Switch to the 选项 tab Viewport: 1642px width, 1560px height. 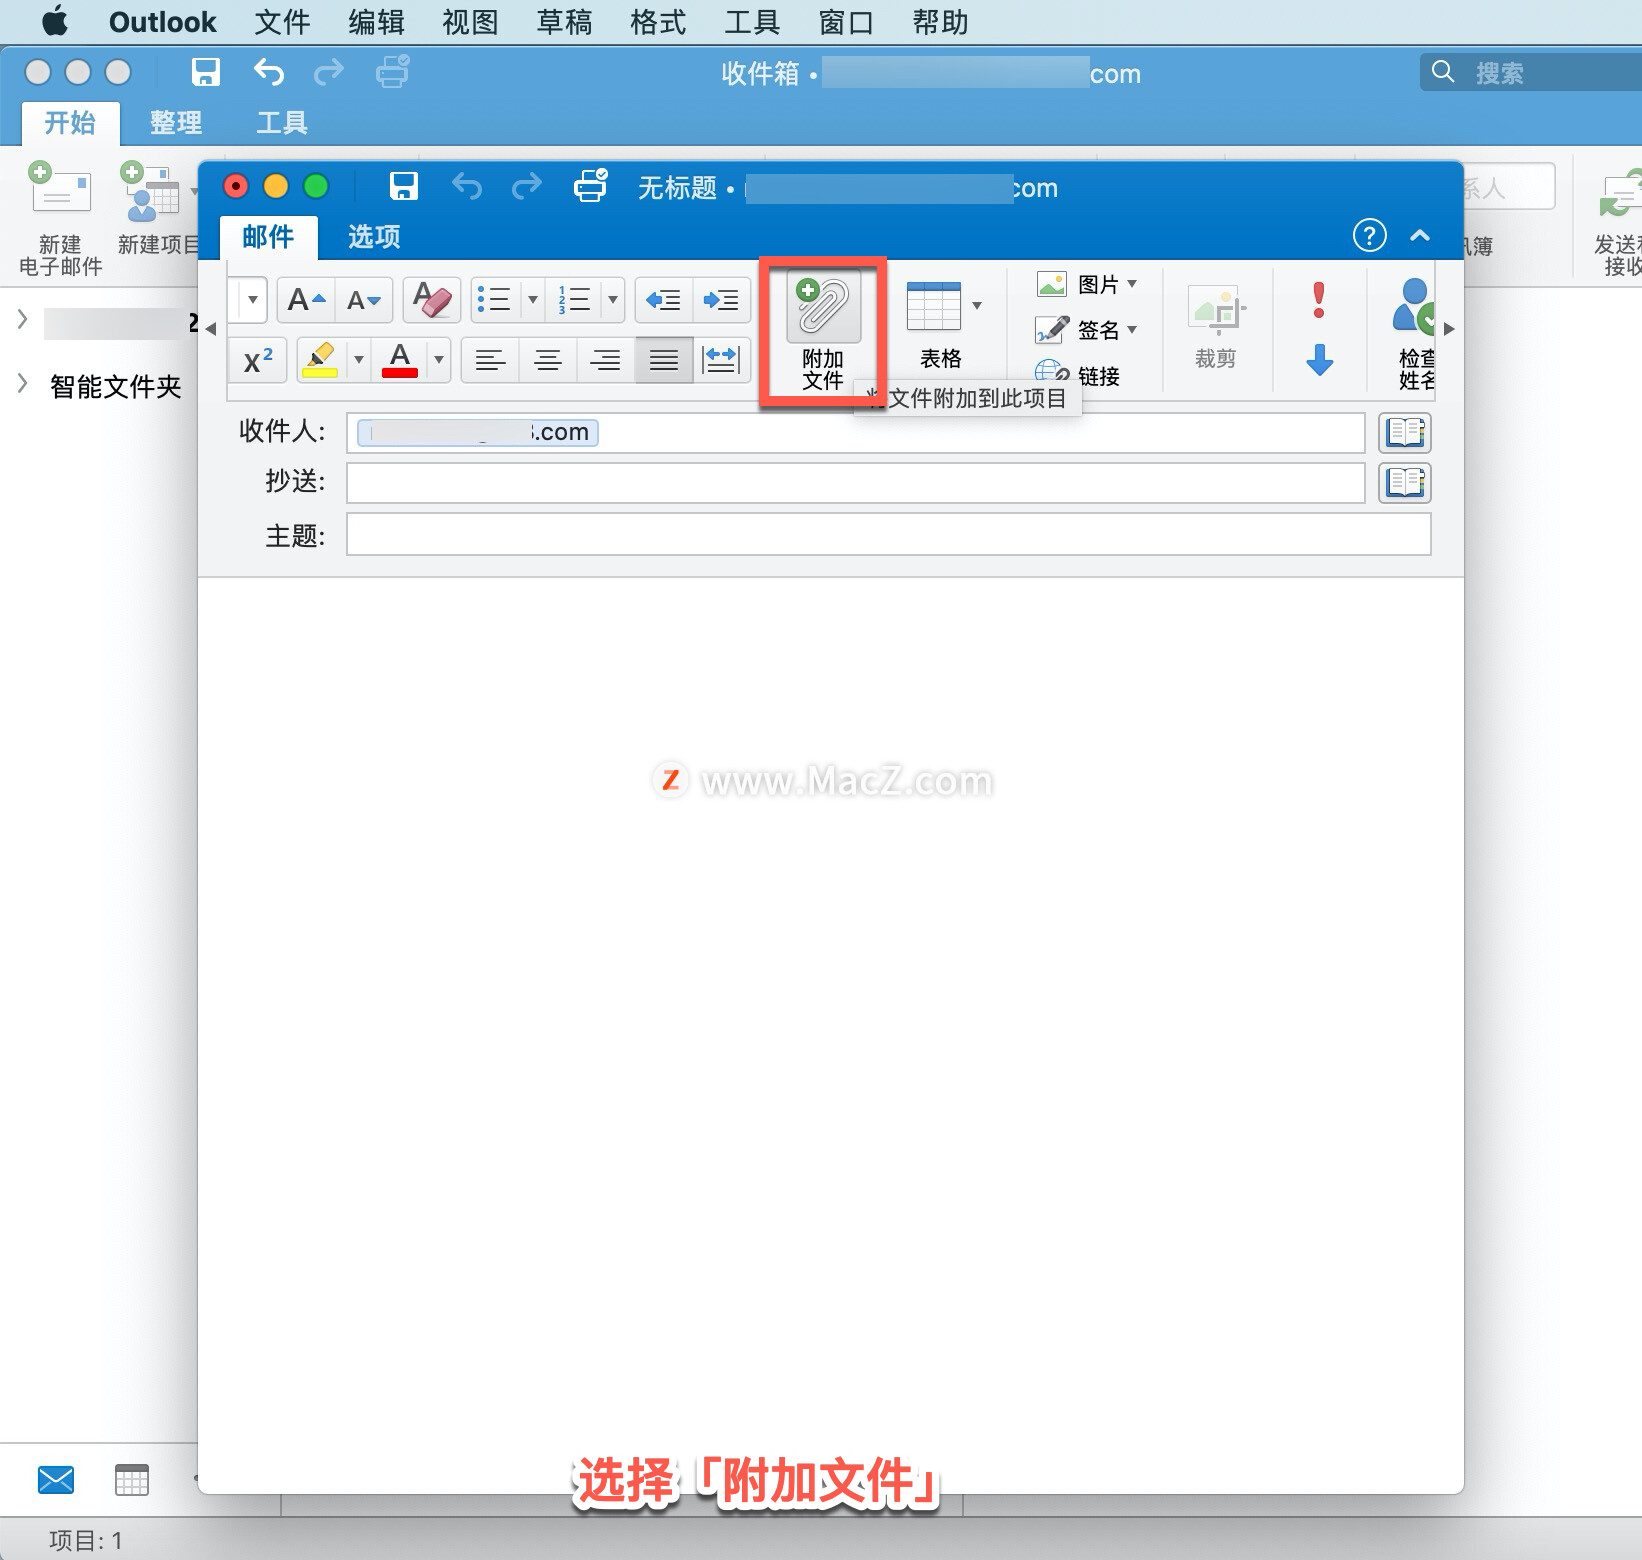[374, 237]
